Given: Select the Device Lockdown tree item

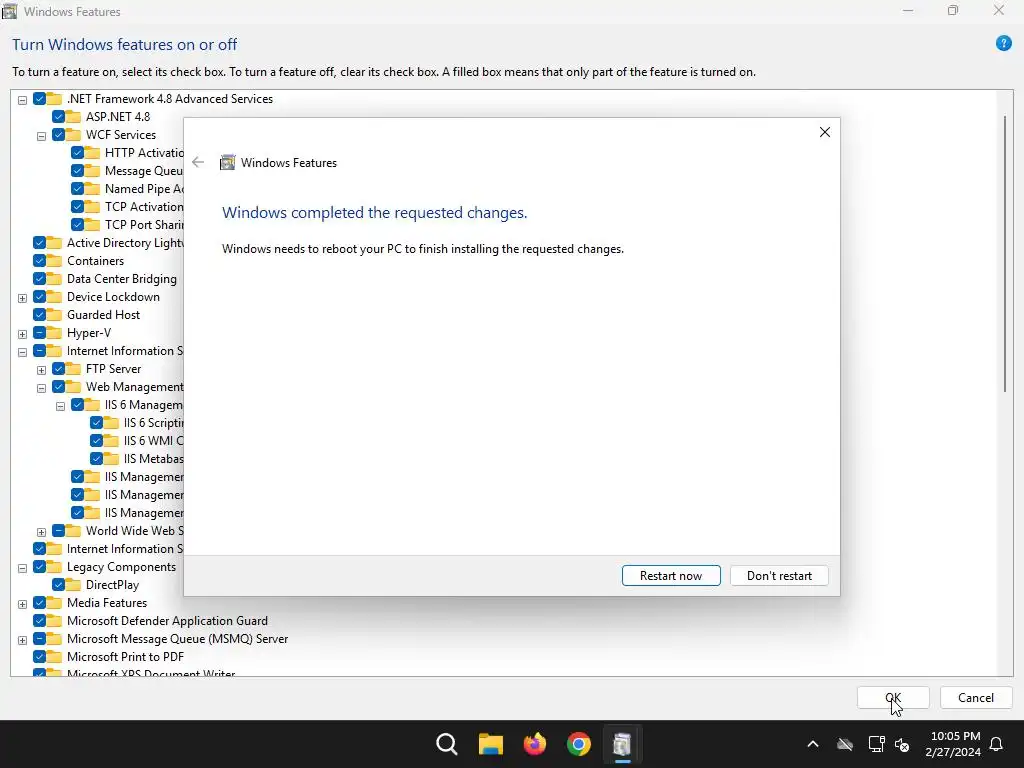Looking at the screenshot, I should [113, 296].
